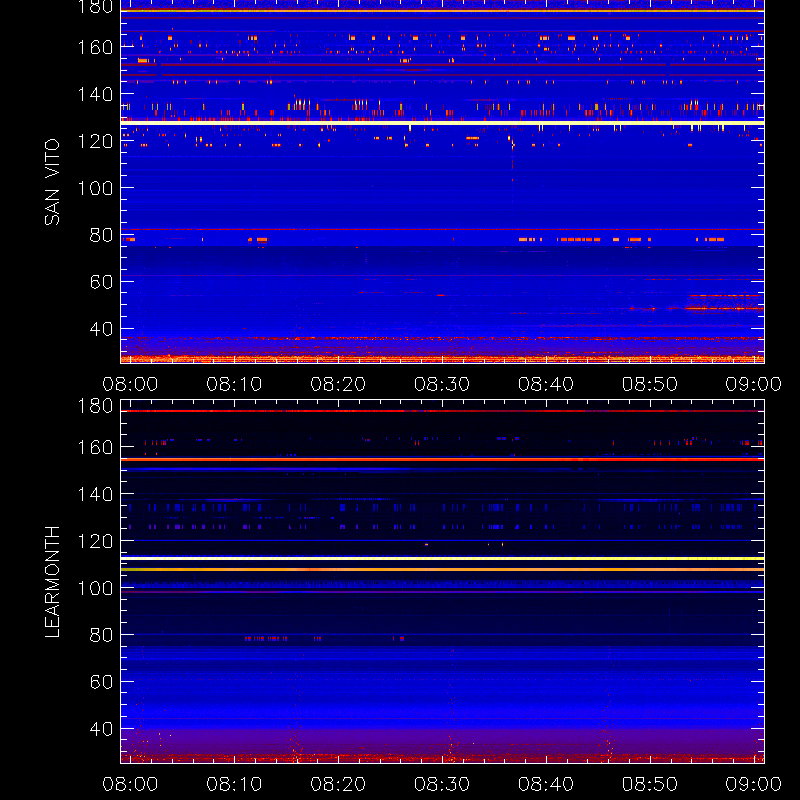Pick the 140 frequency label on San Vito axis
800x800 pixels.
tap(95, 94)
